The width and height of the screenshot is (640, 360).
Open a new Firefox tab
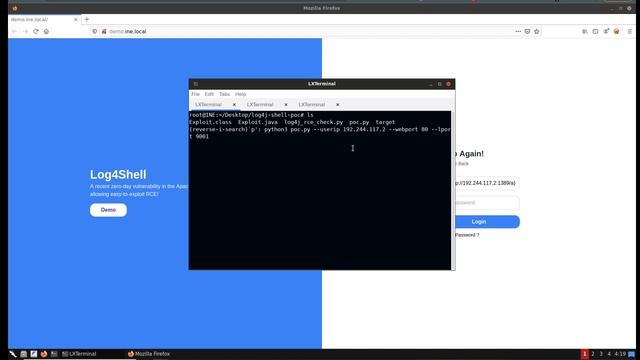pyautogui.click(x=87, y=19)
